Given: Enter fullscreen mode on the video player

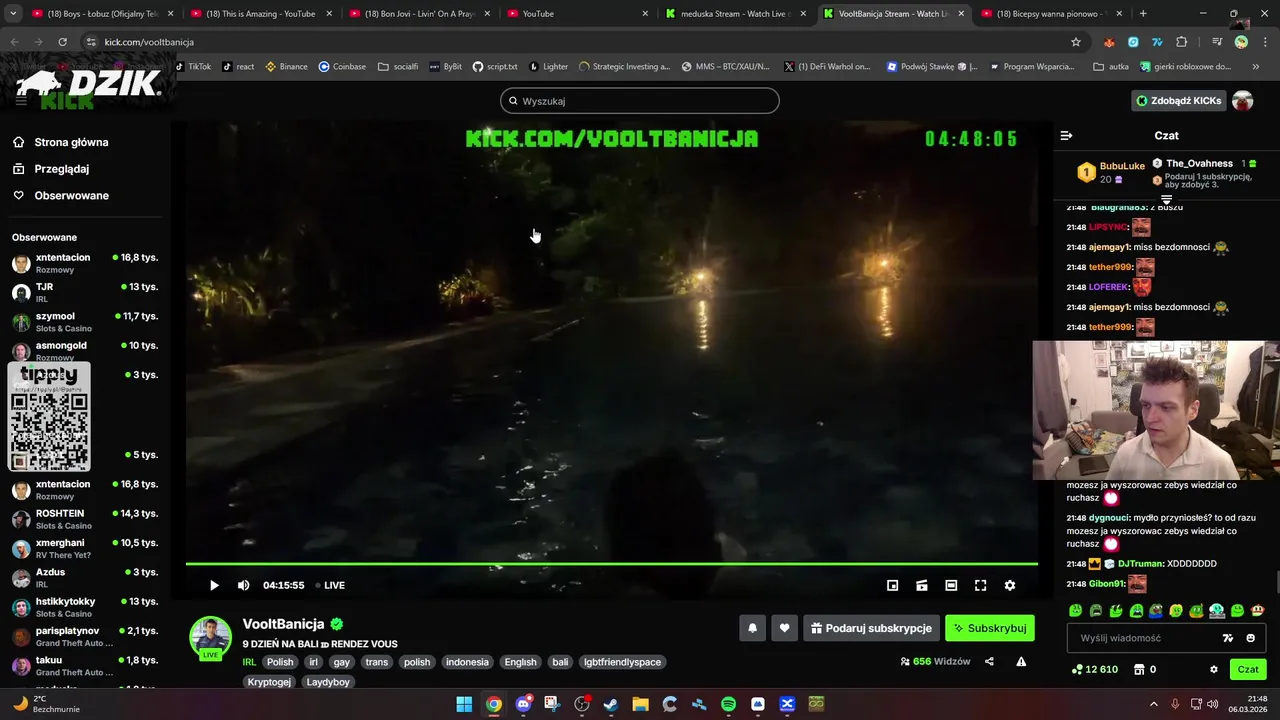Looking at the screenshot, I should [x=981, y=585].
